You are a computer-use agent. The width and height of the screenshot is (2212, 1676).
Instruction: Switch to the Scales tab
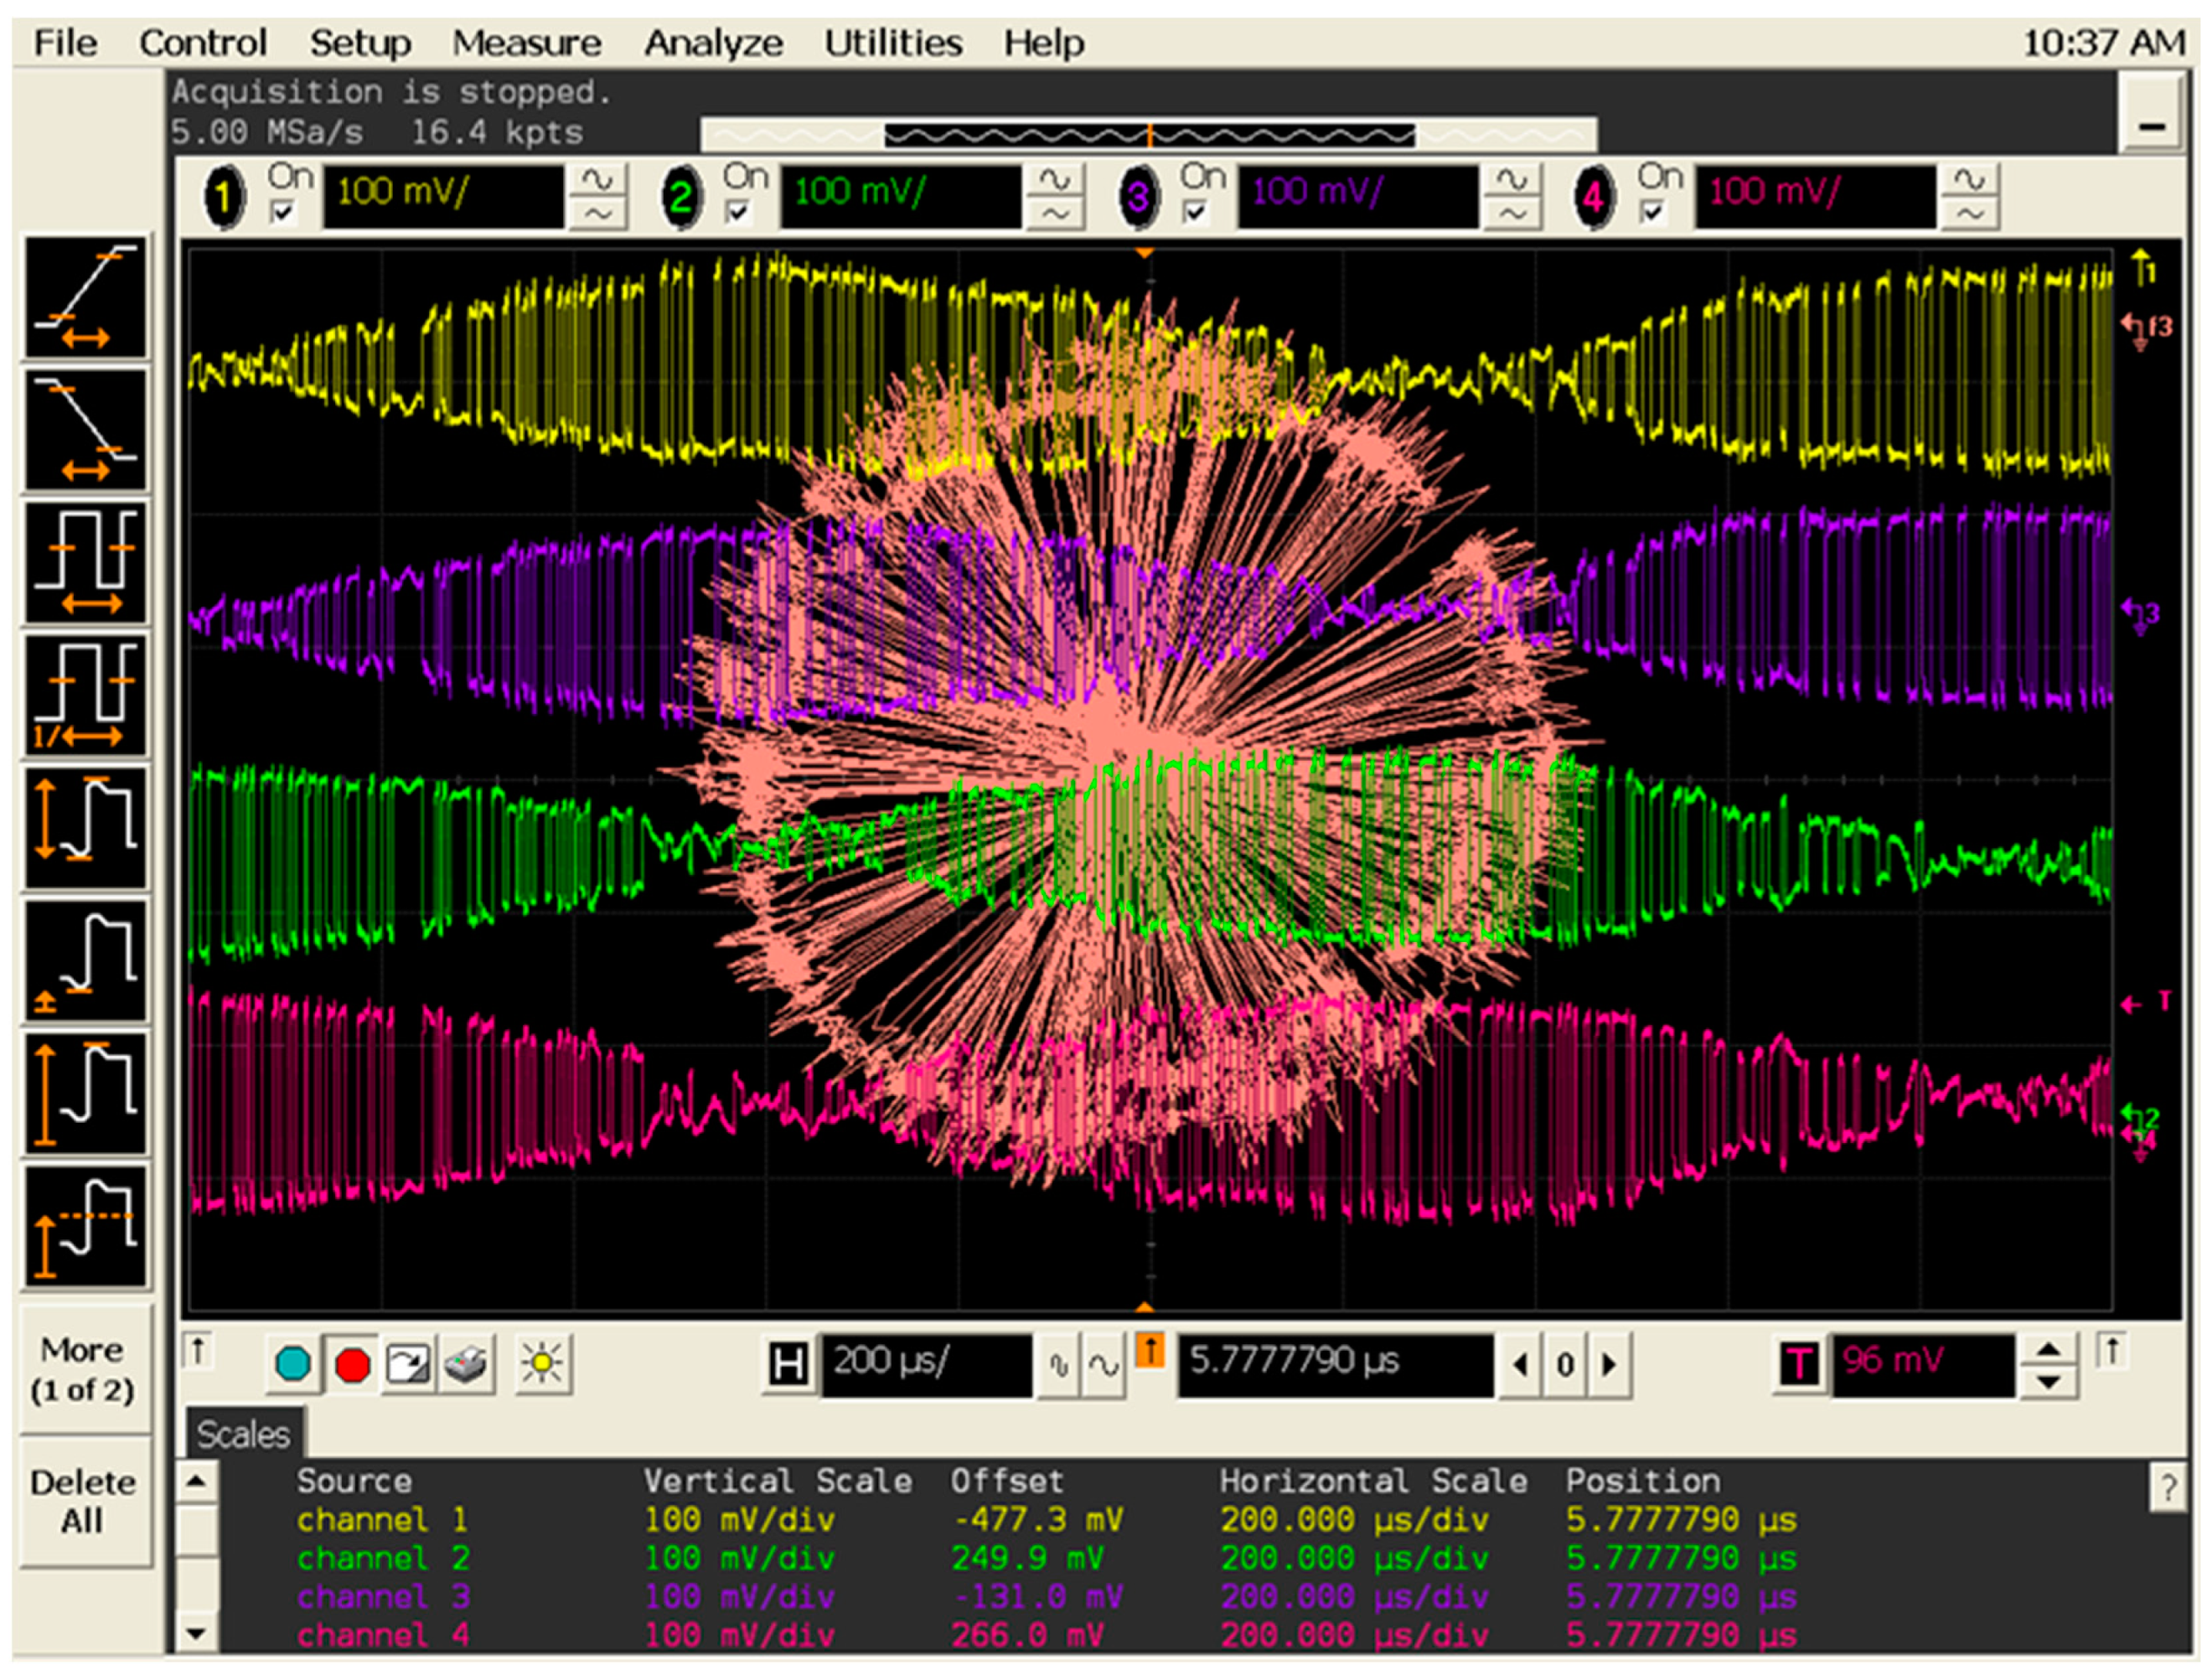point(243,1435)
